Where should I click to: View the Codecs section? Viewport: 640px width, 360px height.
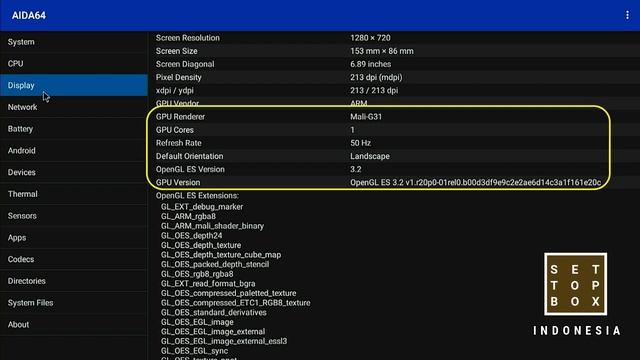73,259
